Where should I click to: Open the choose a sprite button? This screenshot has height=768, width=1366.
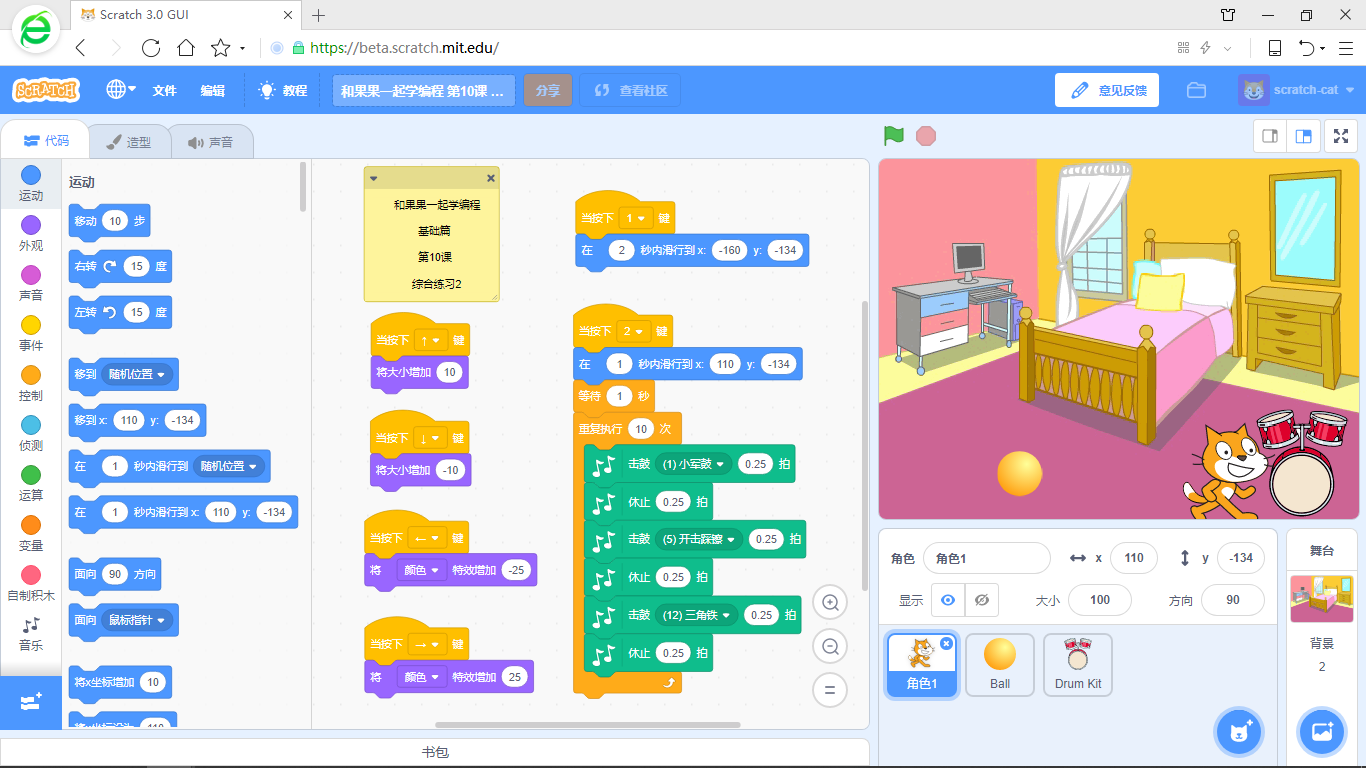[1240, 732]
